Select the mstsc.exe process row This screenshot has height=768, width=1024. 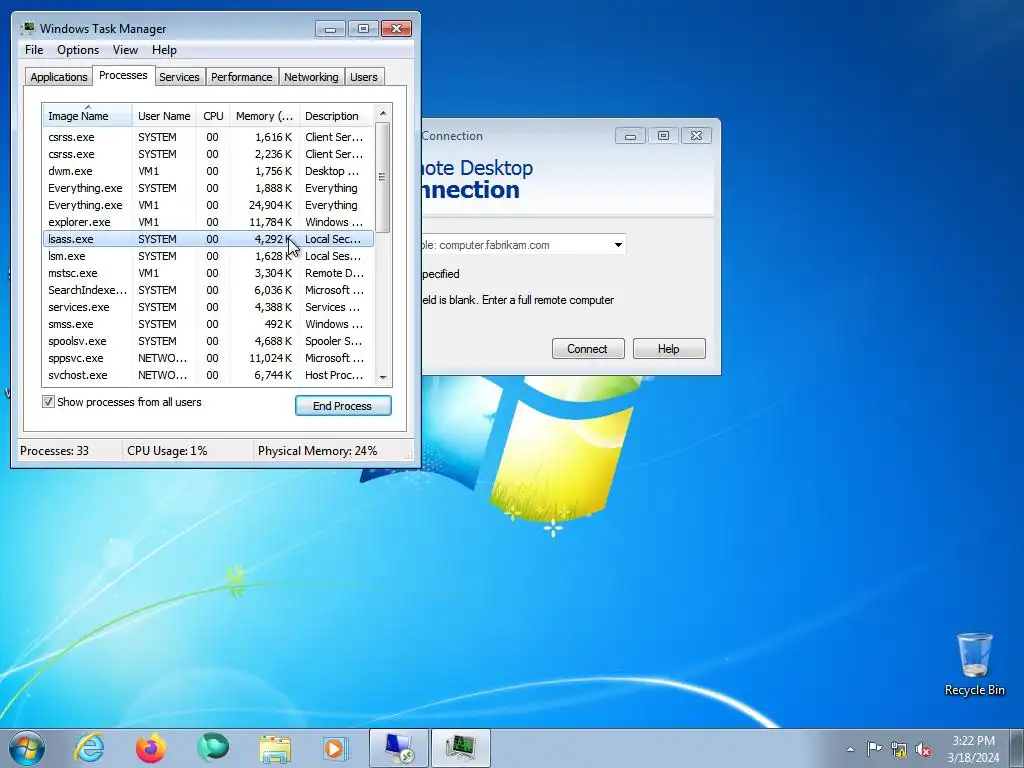pyautogui.click(x=208, y=273)
